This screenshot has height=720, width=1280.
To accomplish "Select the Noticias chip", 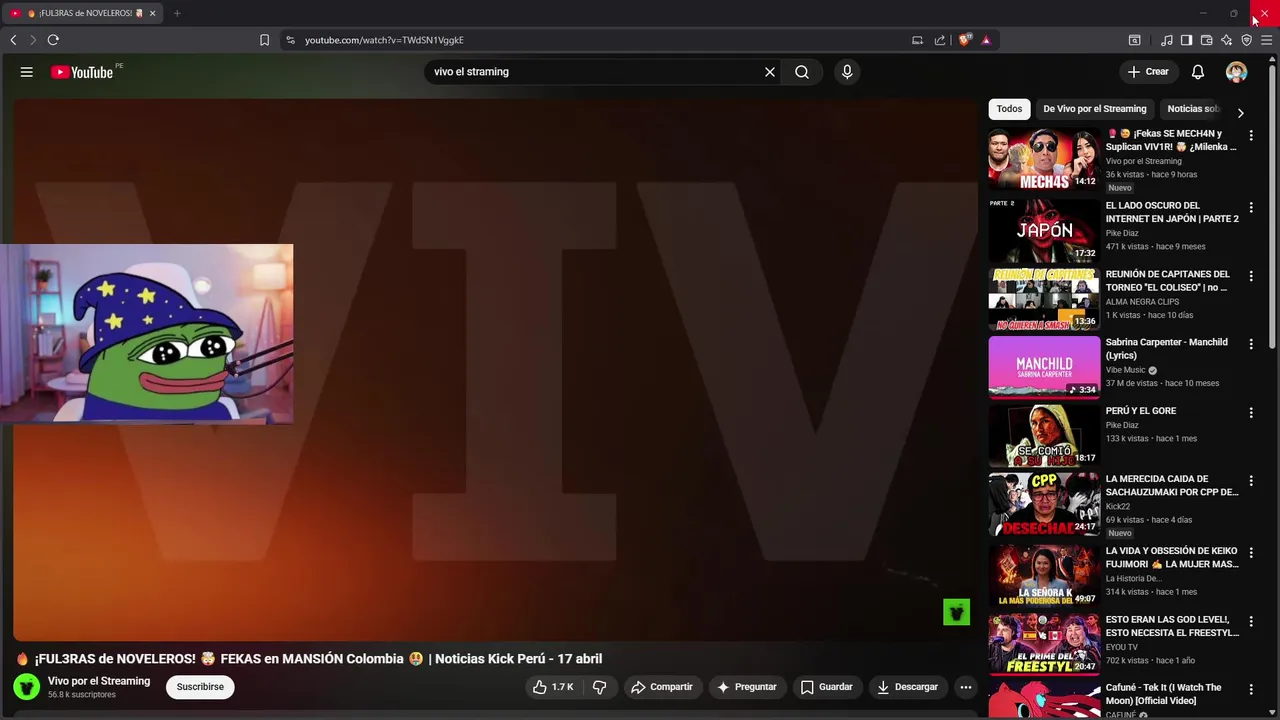I will 1192,109.
